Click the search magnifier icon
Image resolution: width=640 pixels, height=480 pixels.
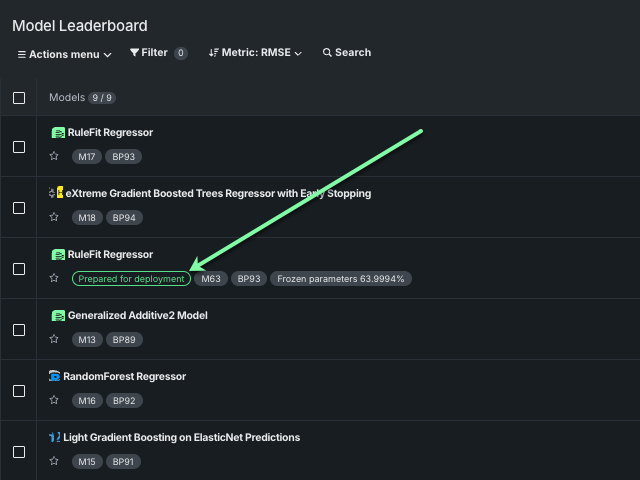(x=327, y=53)
